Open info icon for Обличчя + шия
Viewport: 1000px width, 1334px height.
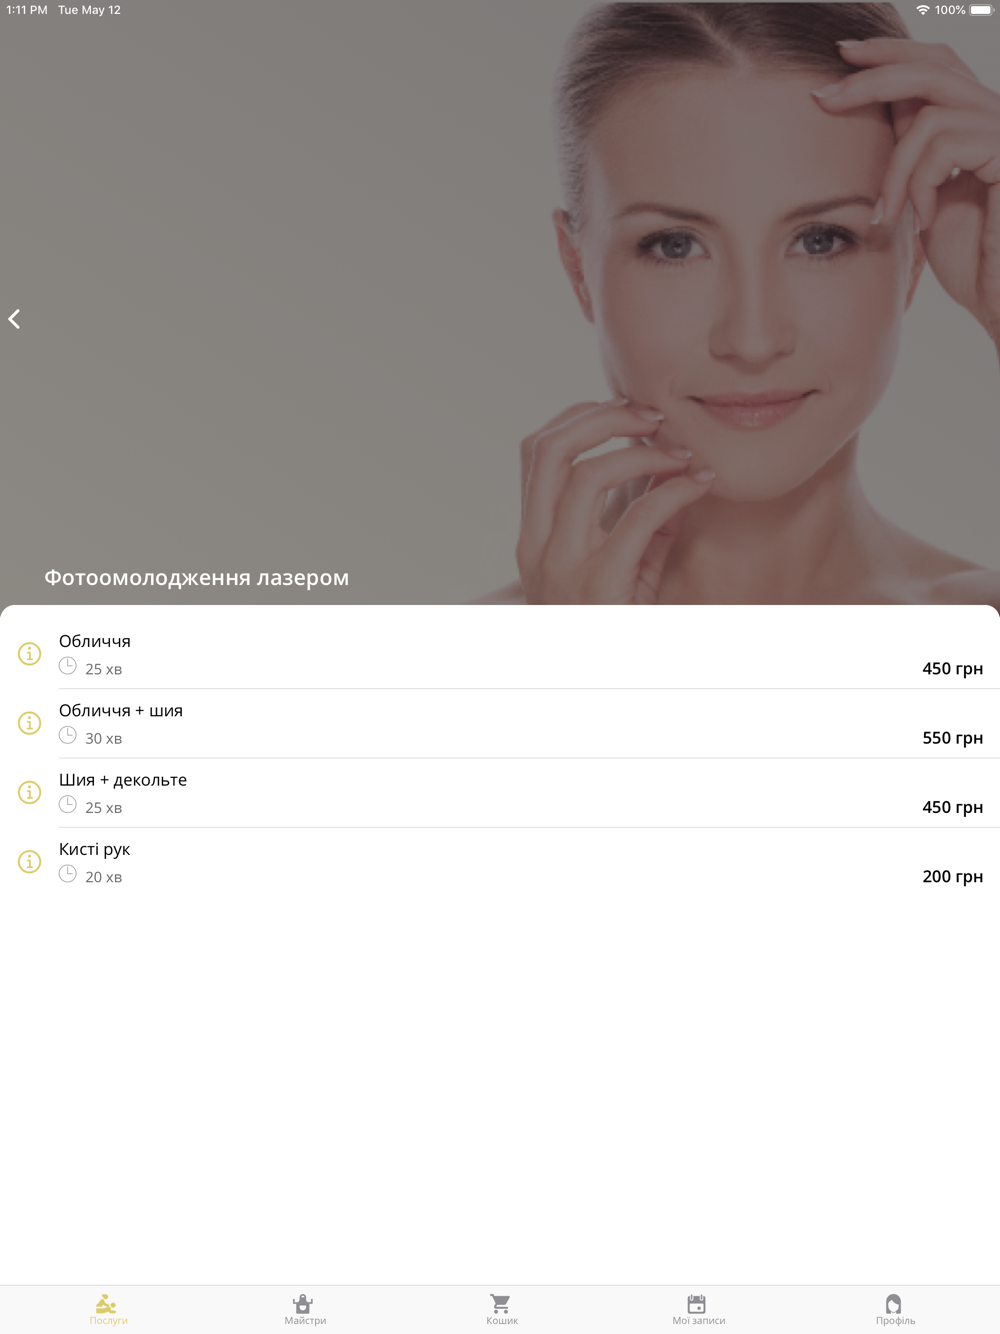pos(30,723)
